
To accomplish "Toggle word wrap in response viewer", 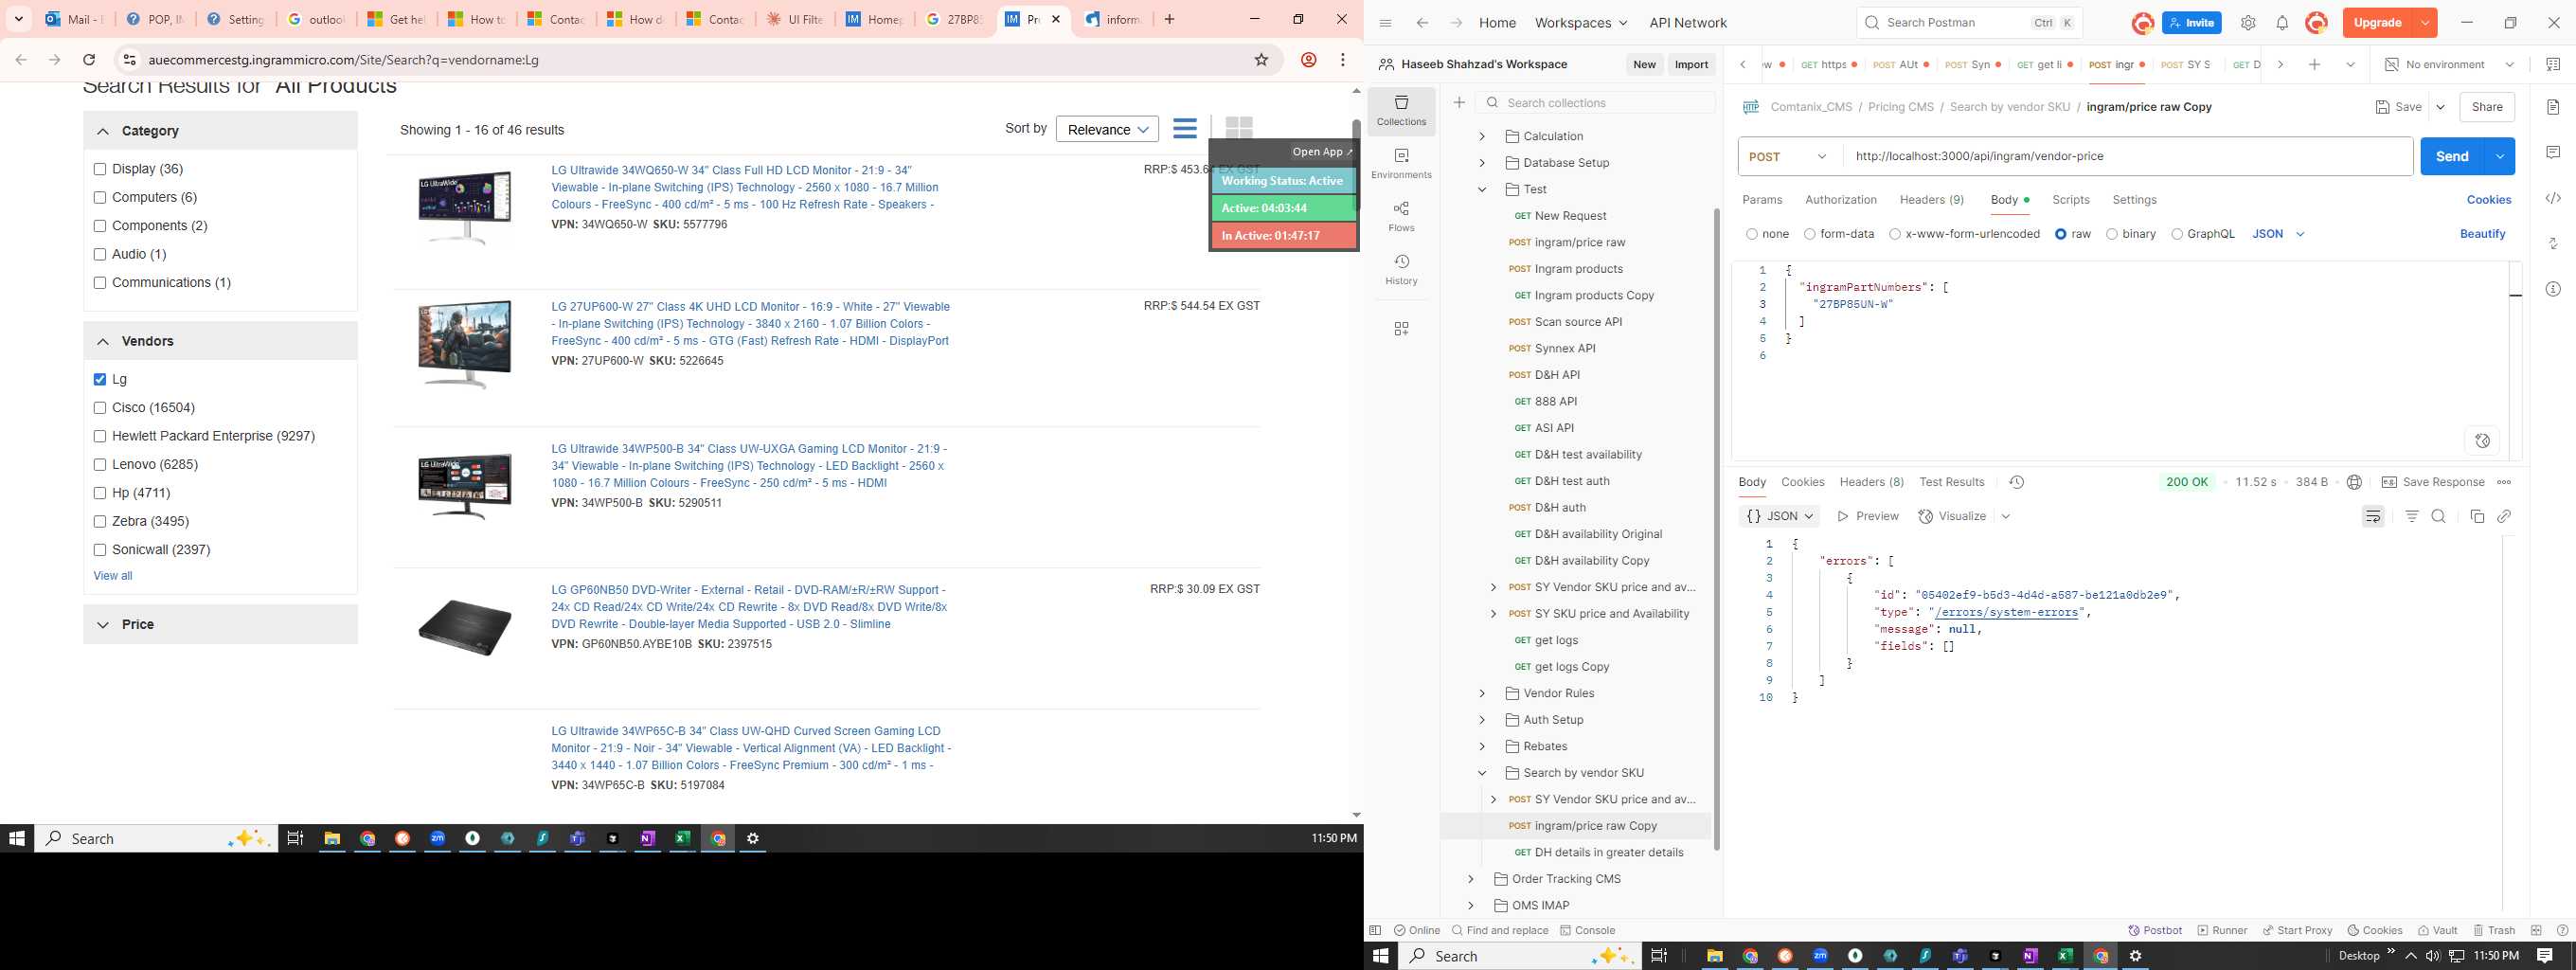I will [2373, 516].
